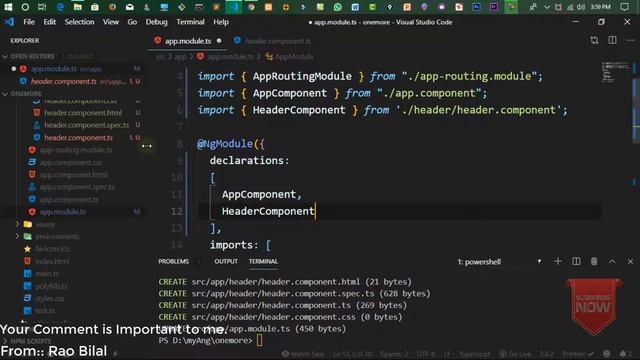This screenshot has width=640, height=360.
Task: Open the Windows Start menu
Action: tap(8, 7)
